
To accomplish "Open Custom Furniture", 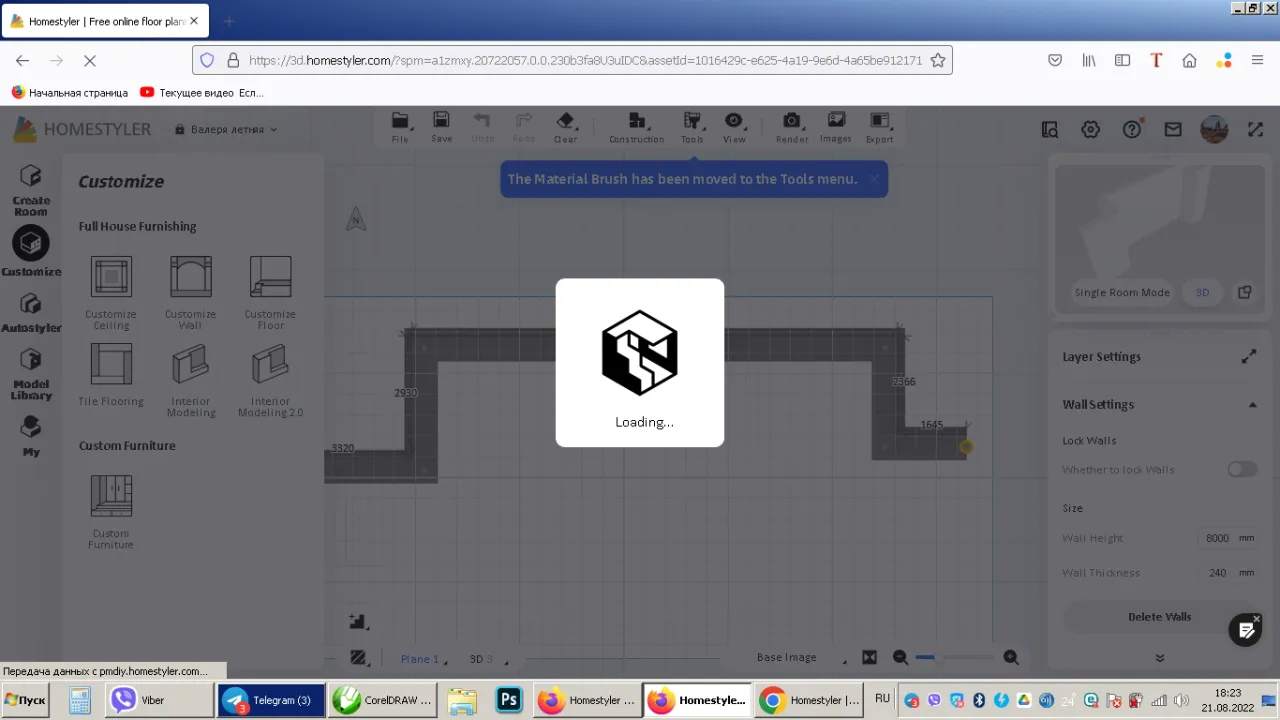I will point(111,496).
